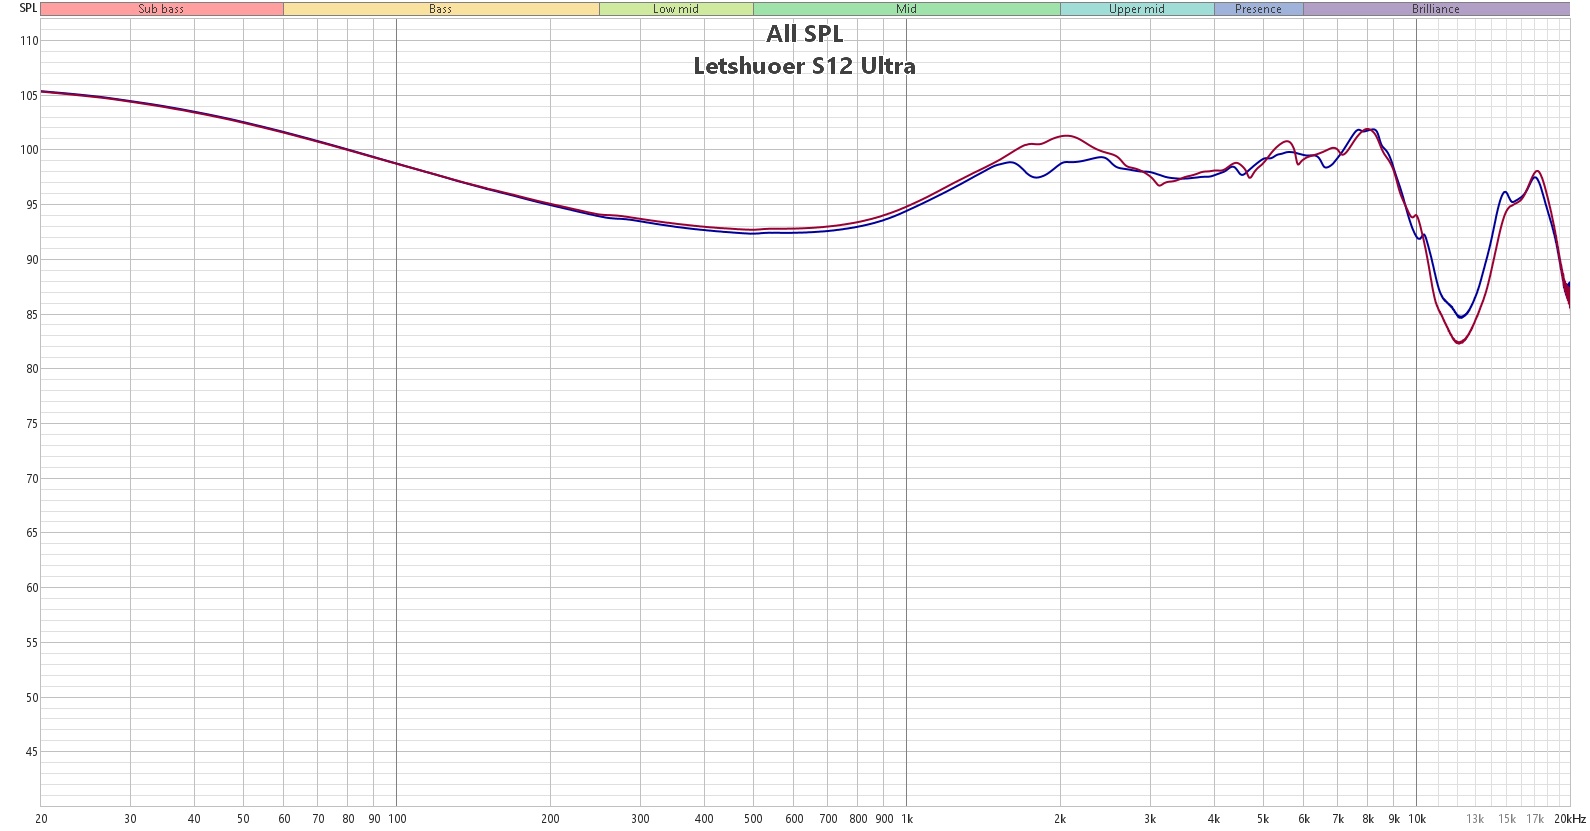This screenshot has height=831, width=1590.
Task: Select the 17k frequency axis label
Action: point(1535,819)
